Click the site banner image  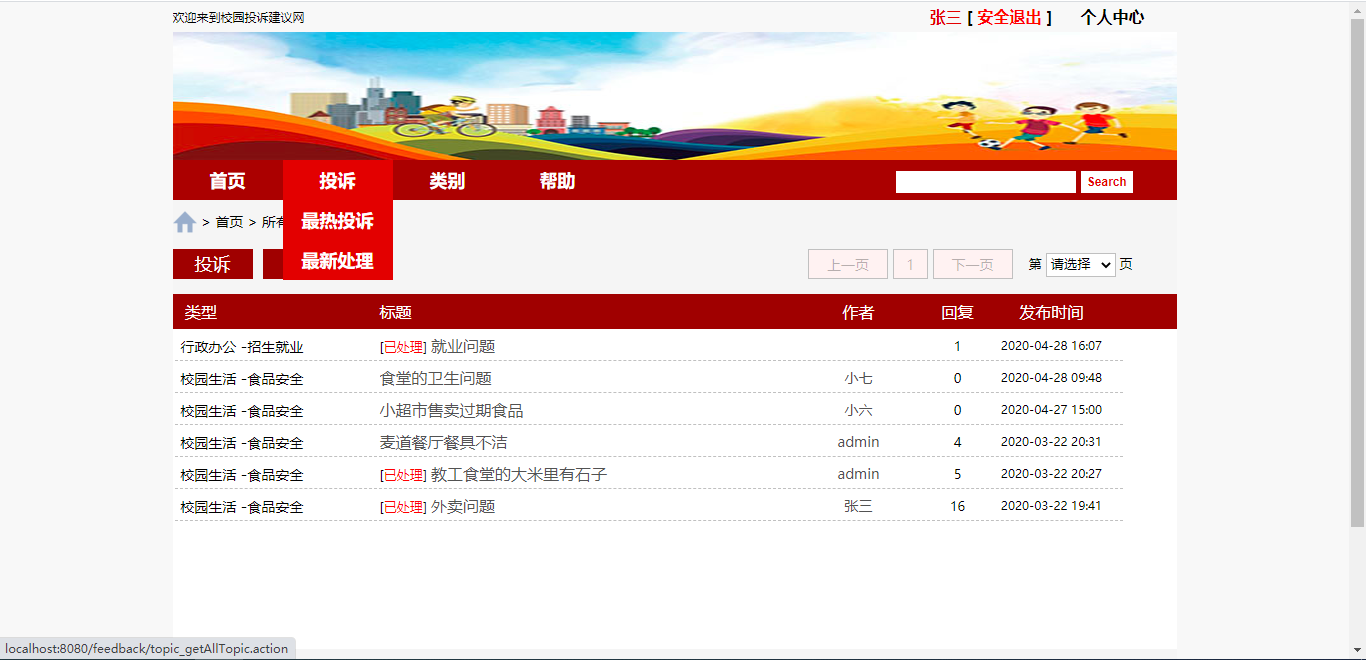click(675, 96)
